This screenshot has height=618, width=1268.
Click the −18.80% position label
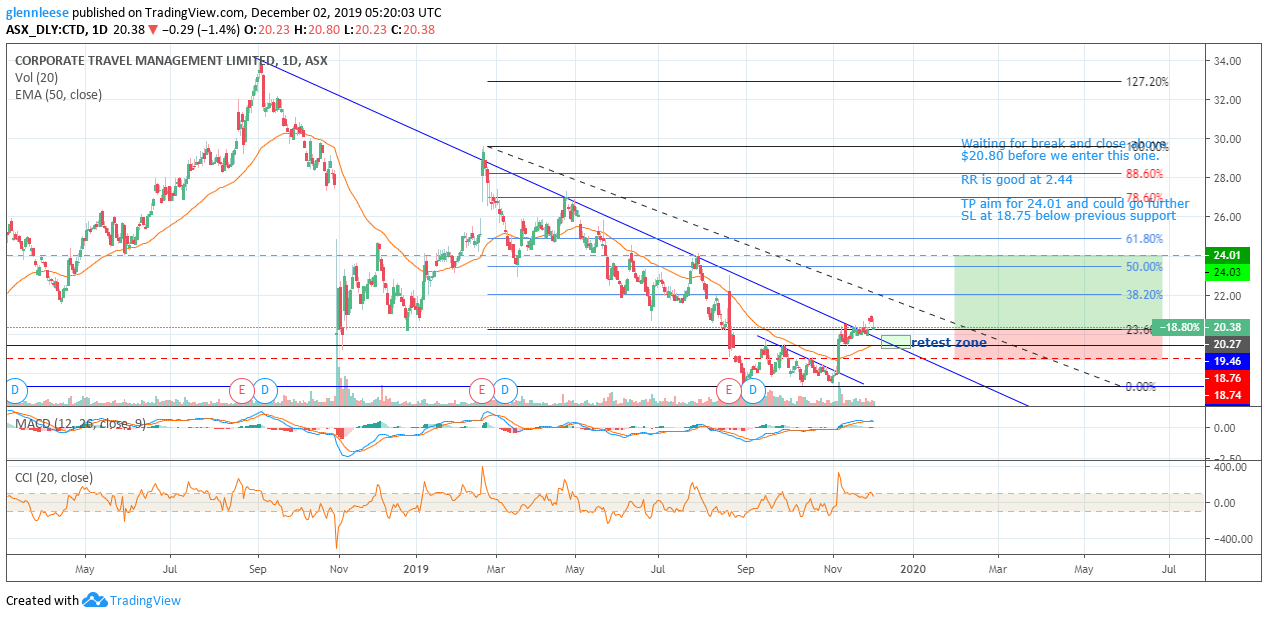1180,327
